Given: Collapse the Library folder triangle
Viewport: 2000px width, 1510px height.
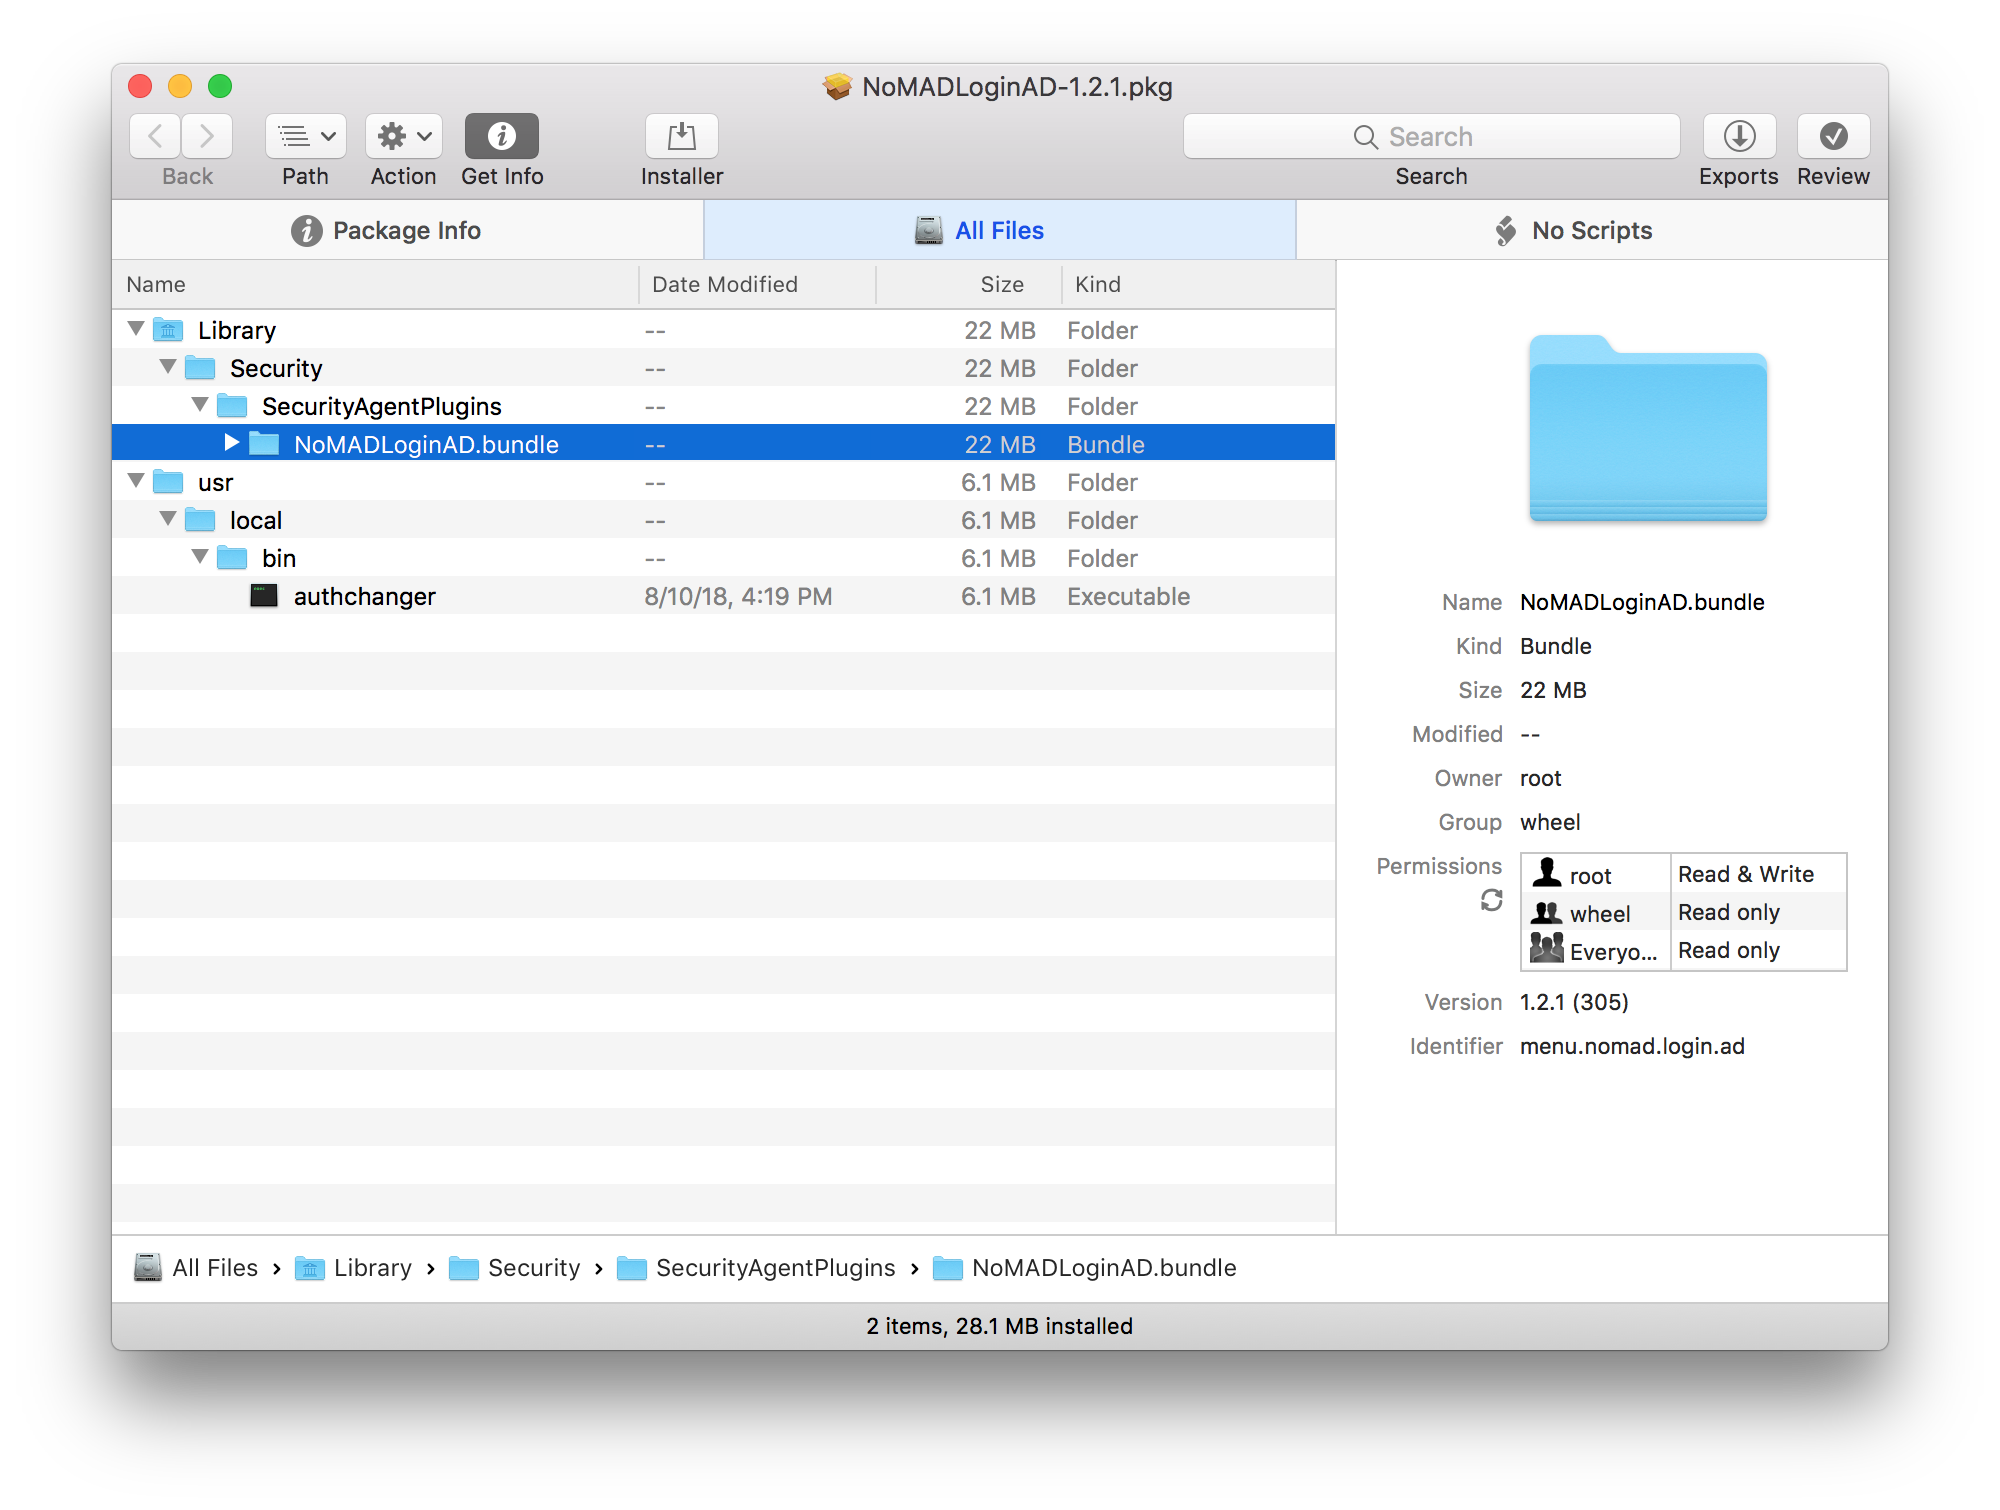Looking at the screenshot, I should pos(136,329).
